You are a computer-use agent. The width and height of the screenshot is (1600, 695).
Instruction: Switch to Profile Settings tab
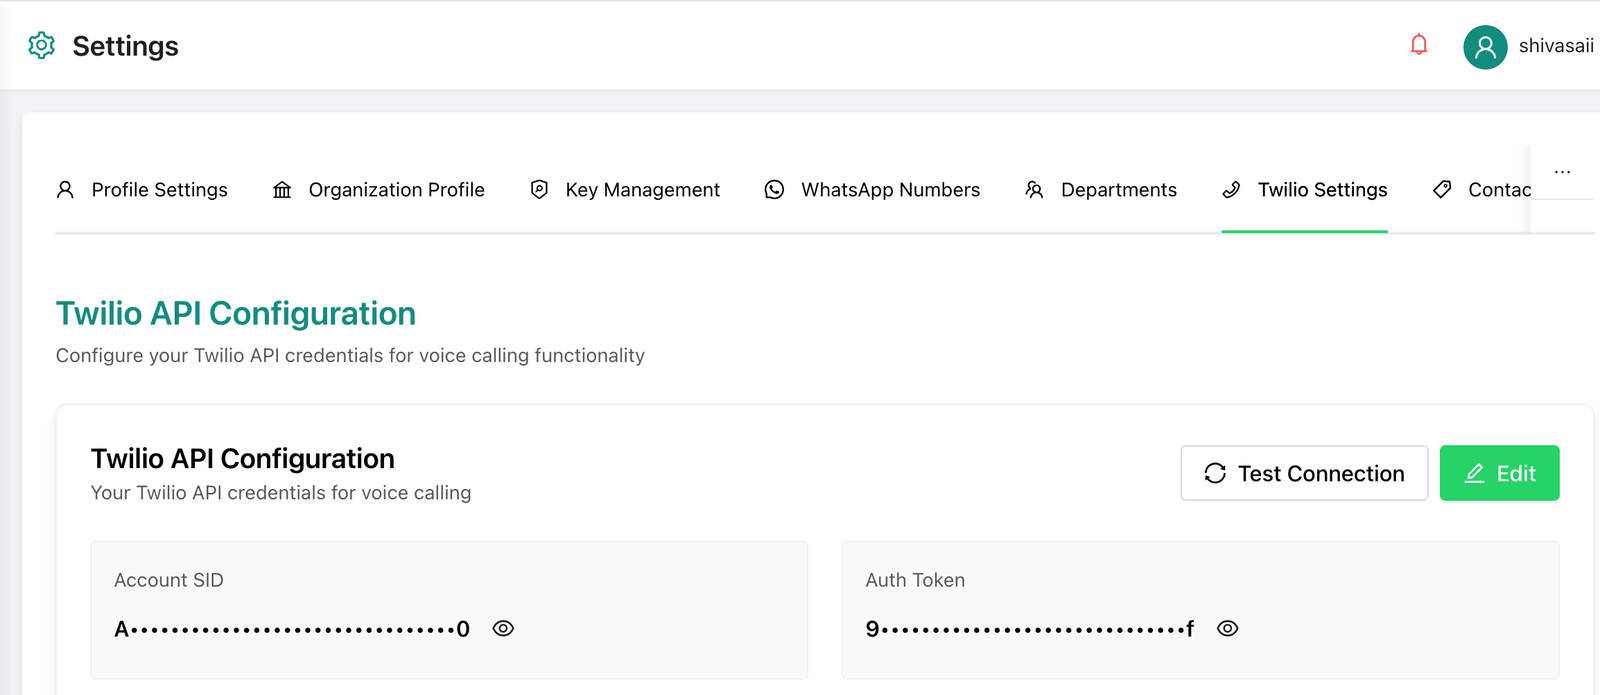pyautogui.click(x=142, y=190)
